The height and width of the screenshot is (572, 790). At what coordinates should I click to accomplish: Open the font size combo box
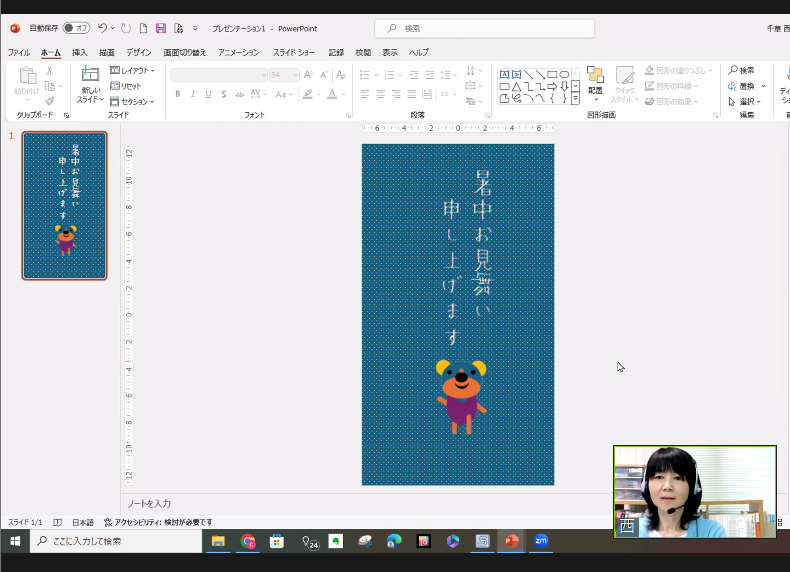pos(283,75)
